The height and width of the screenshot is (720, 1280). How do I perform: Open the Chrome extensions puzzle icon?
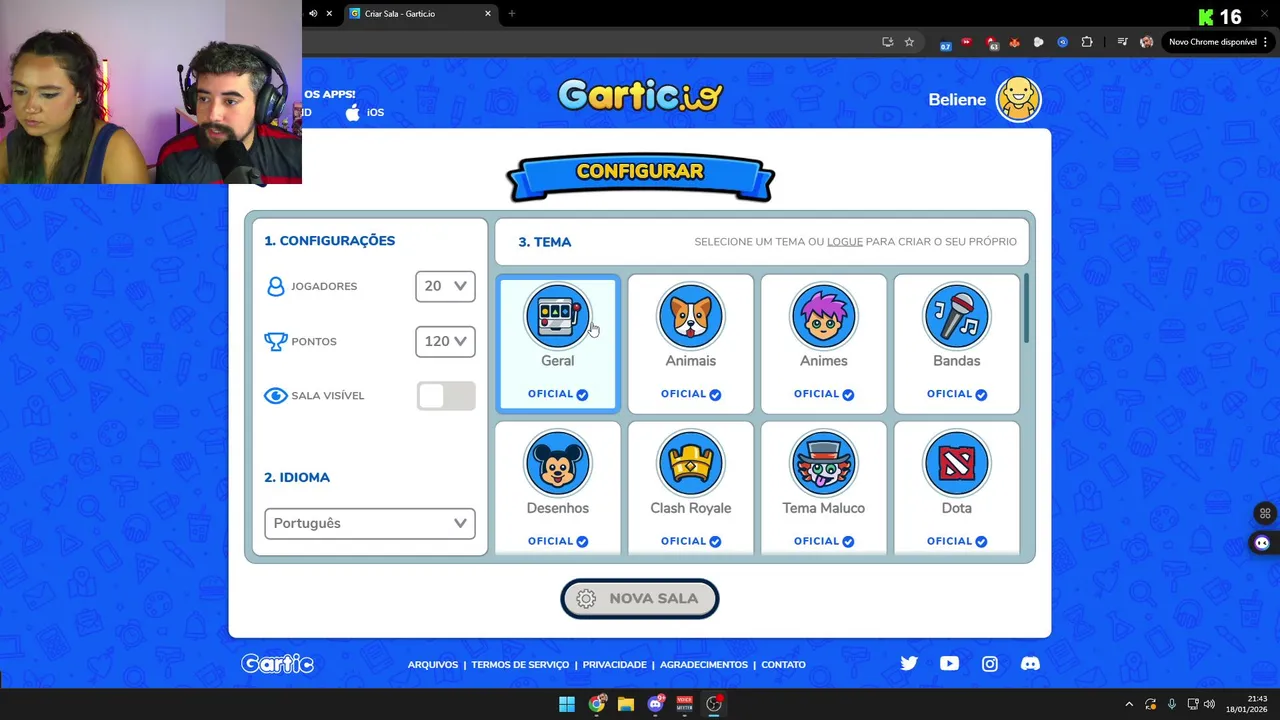click(x=1087, y=42)
